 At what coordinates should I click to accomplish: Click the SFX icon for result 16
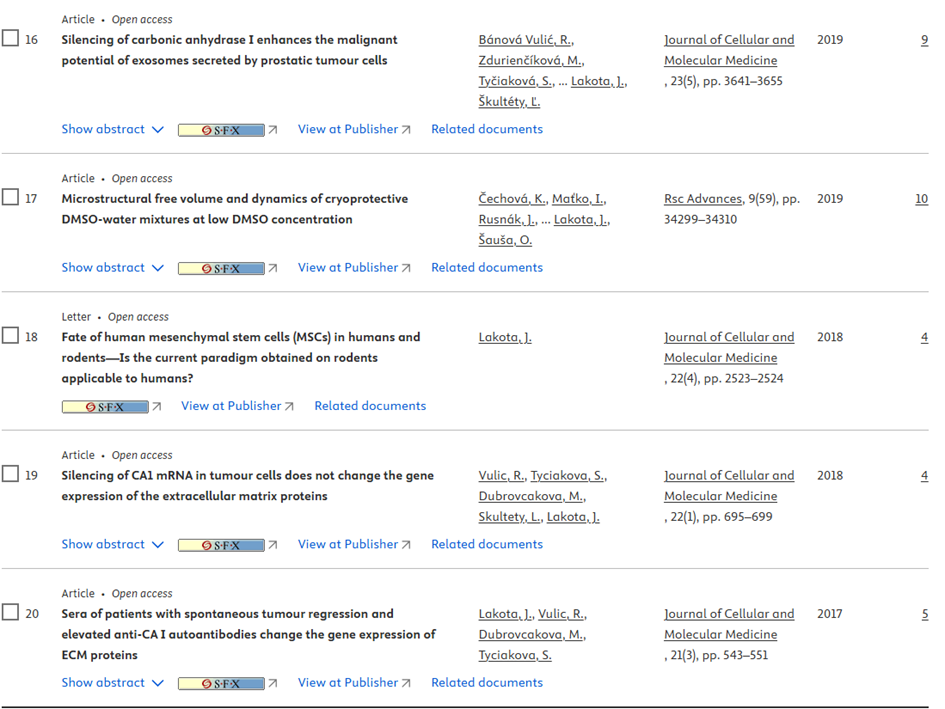[x=221, y=130]
